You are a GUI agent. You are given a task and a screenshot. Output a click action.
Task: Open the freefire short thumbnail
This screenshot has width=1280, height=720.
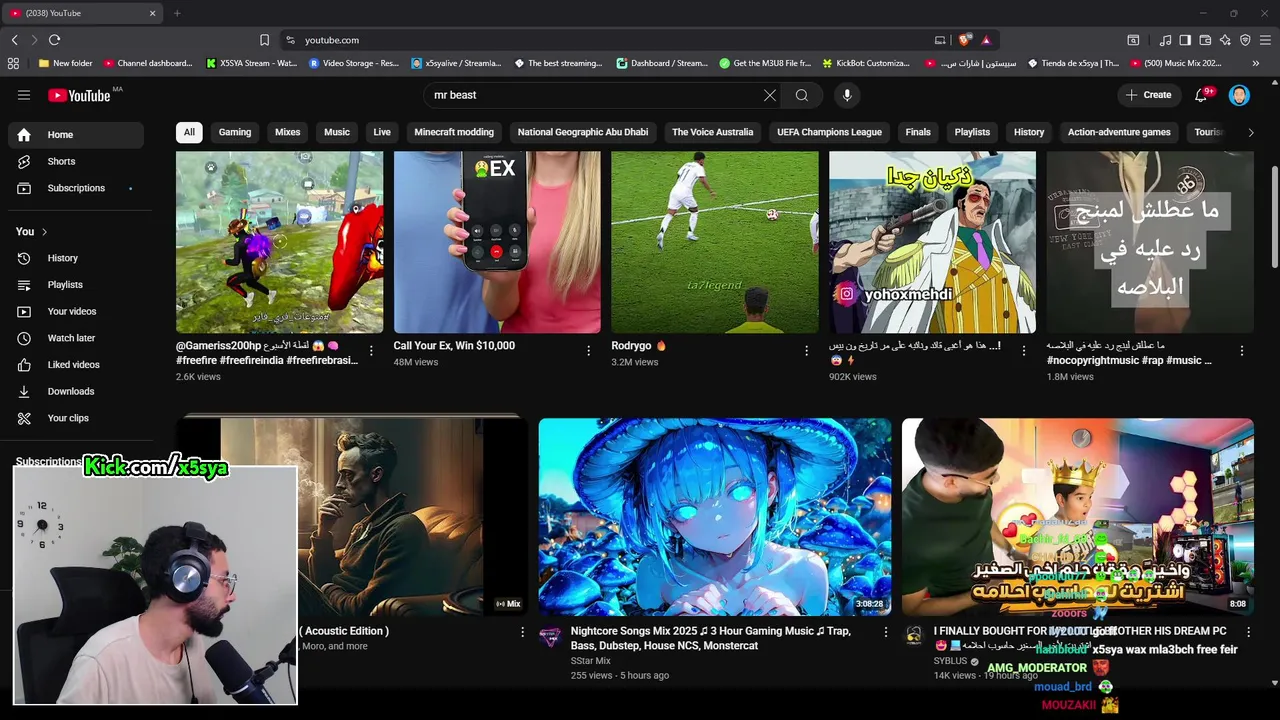pos(279,242)
